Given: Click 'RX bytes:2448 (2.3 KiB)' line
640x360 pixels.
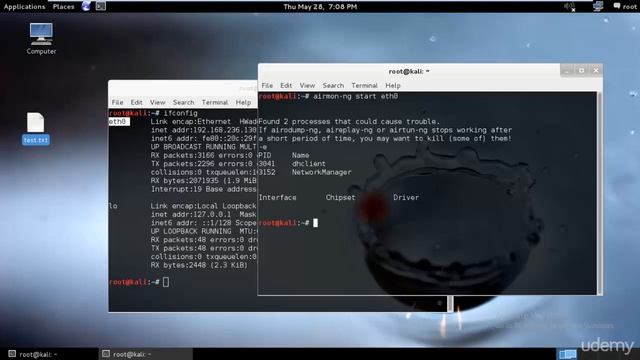Looking at the screenshot, I should coord(199,265).
